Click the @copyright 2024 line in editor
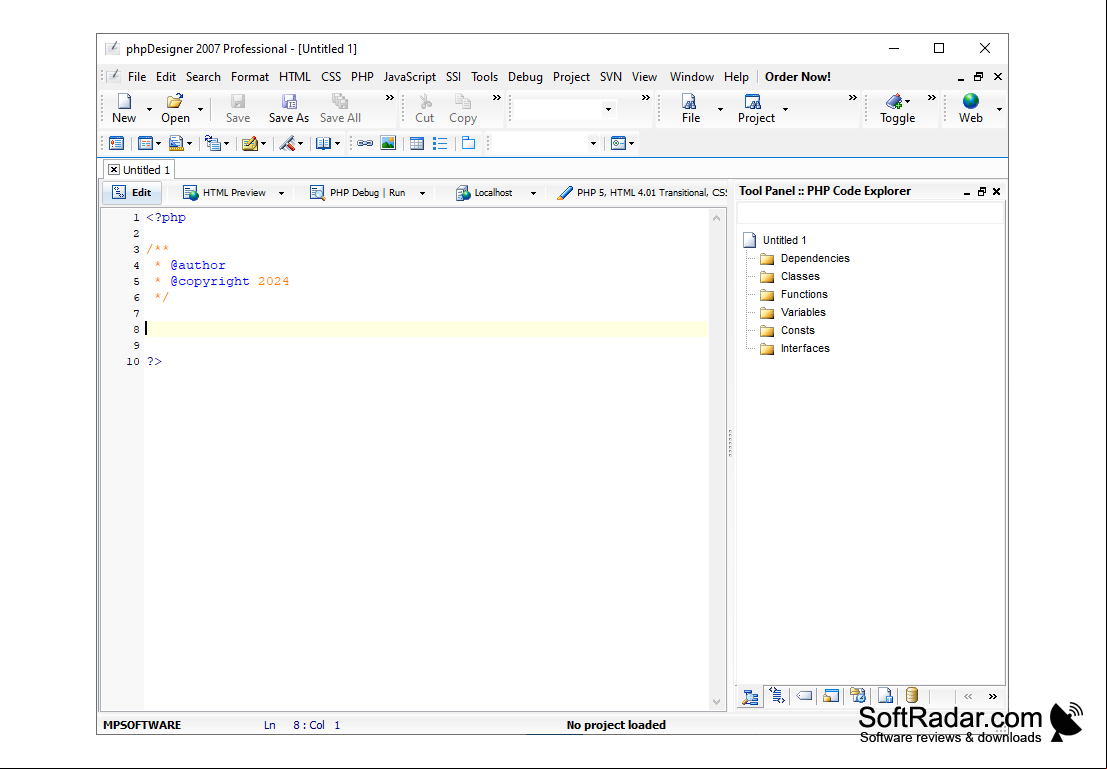The width and height of the screenshot is (1107, 769). point(222,281)
